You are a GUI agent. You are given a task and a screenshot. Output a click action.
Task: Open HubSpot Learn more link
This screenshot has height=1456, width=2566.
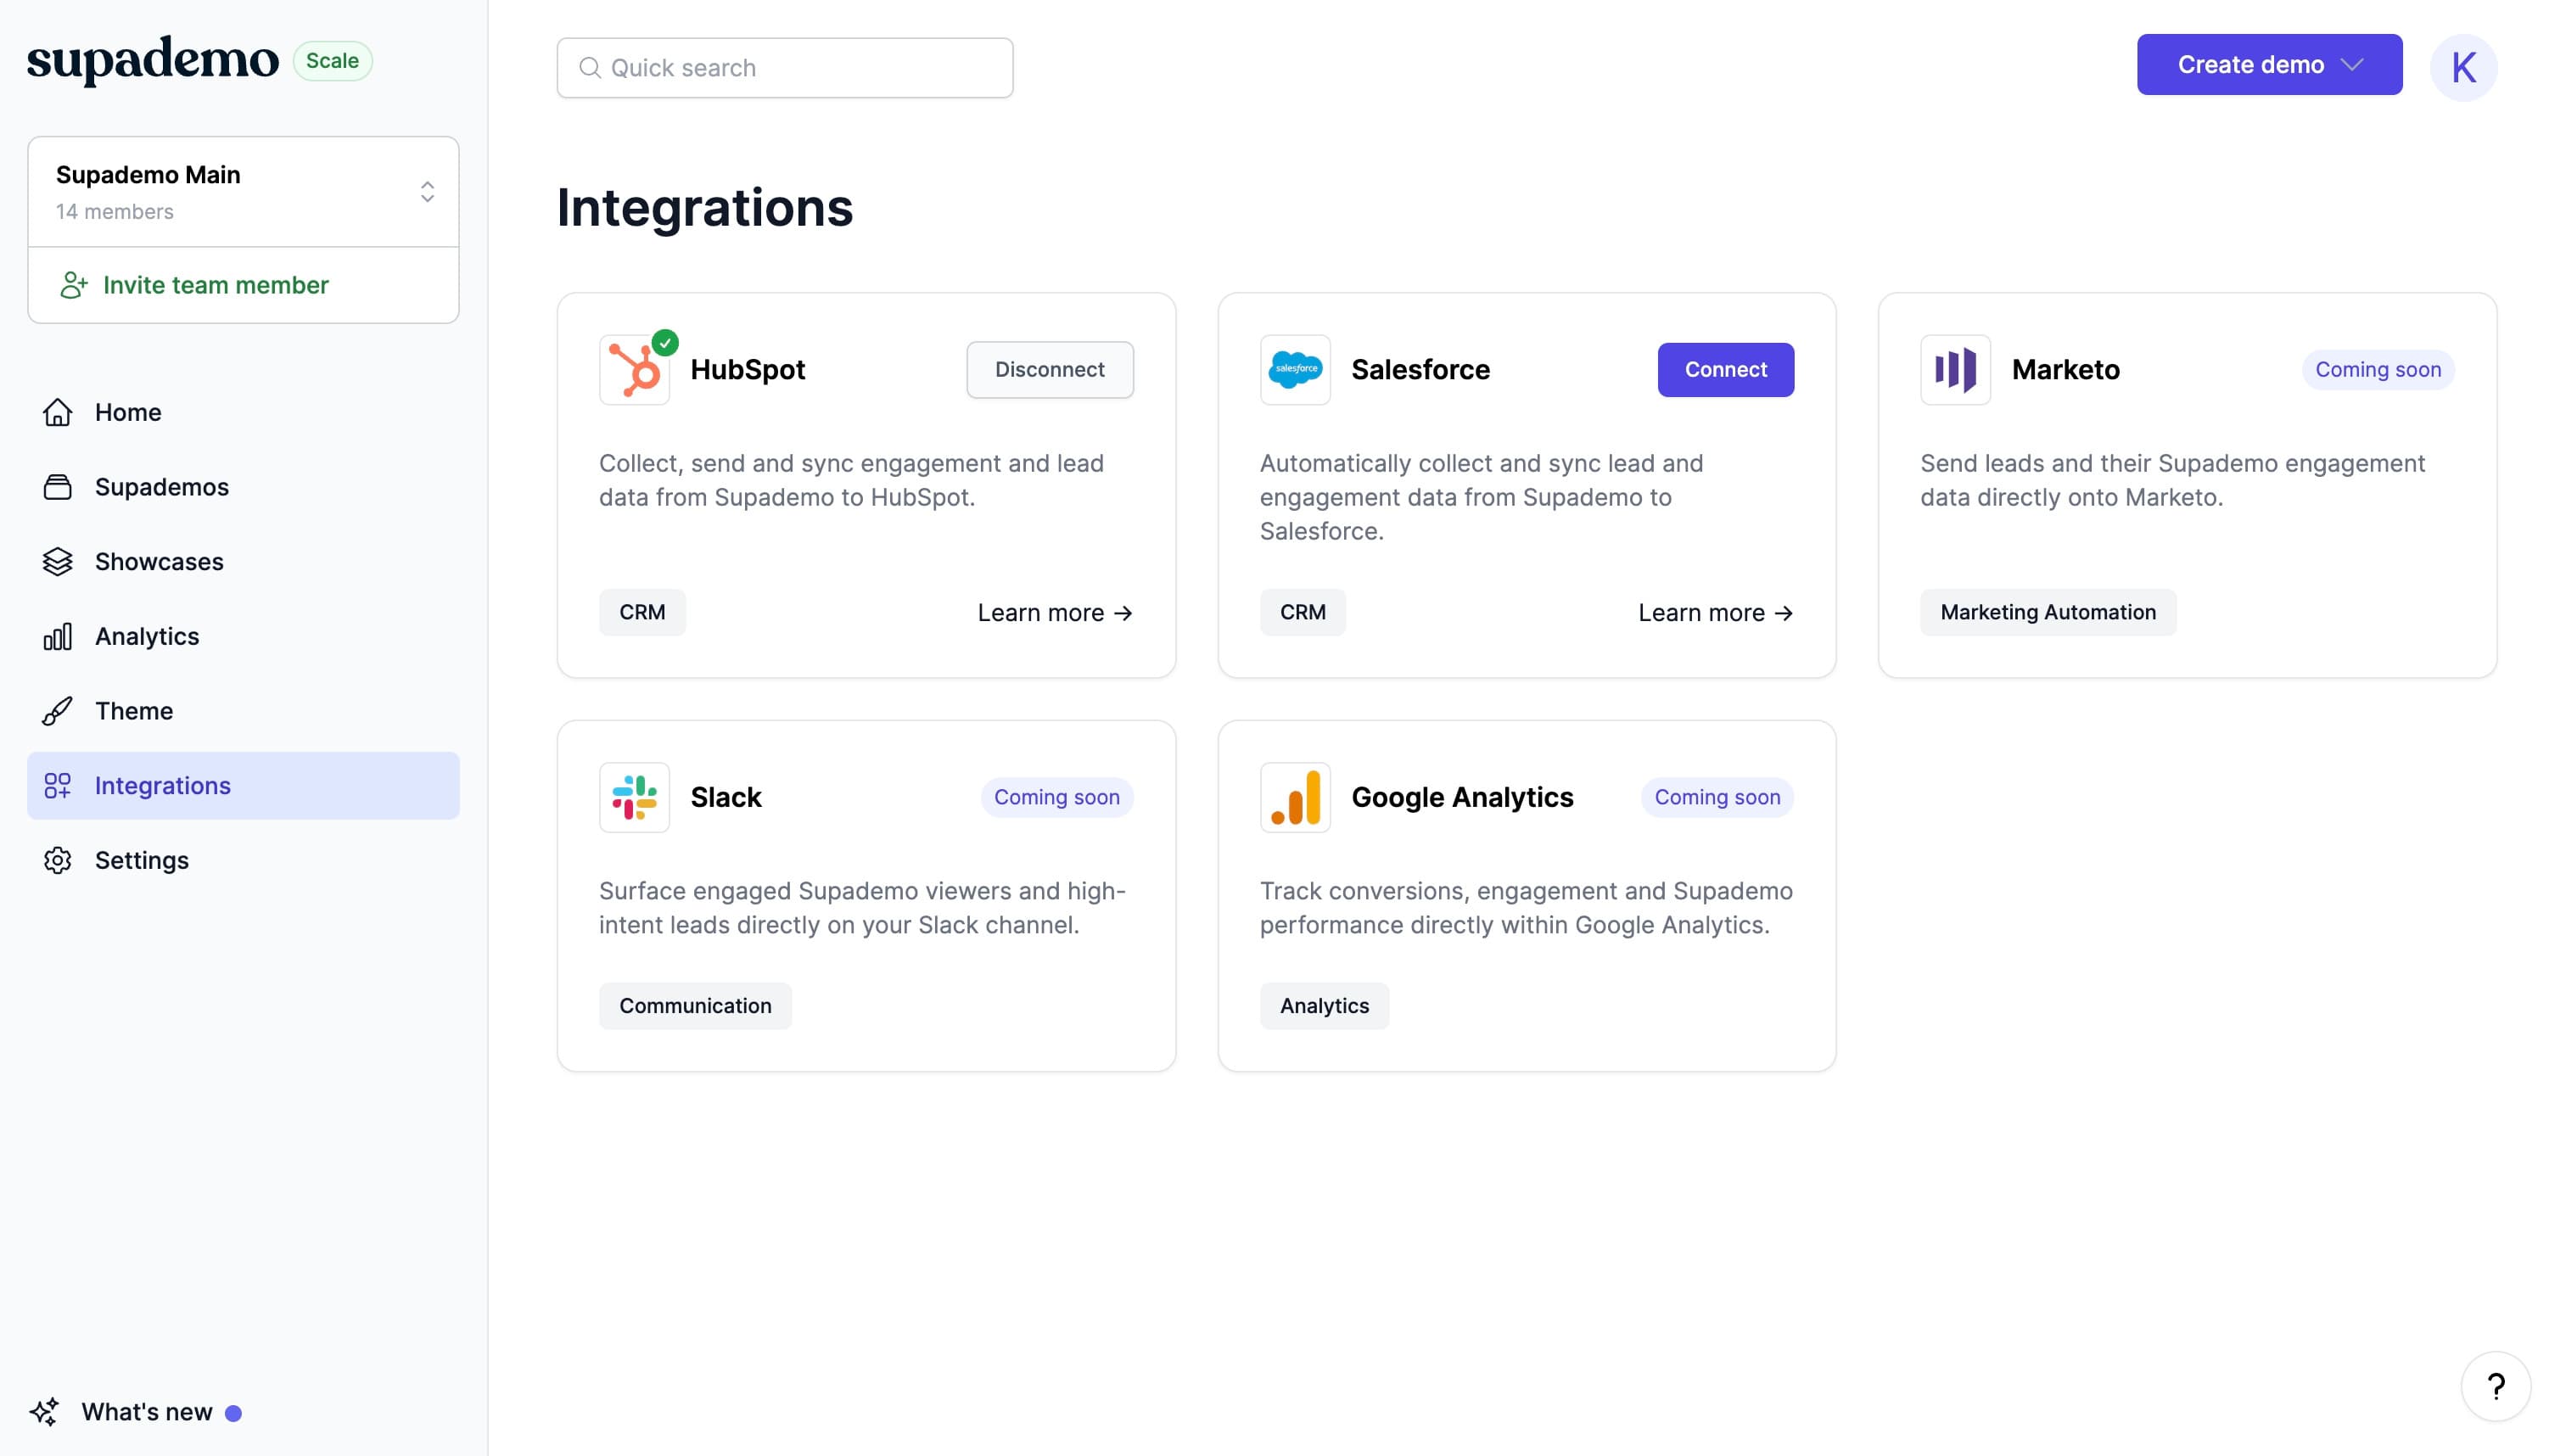pos(1055,613)
